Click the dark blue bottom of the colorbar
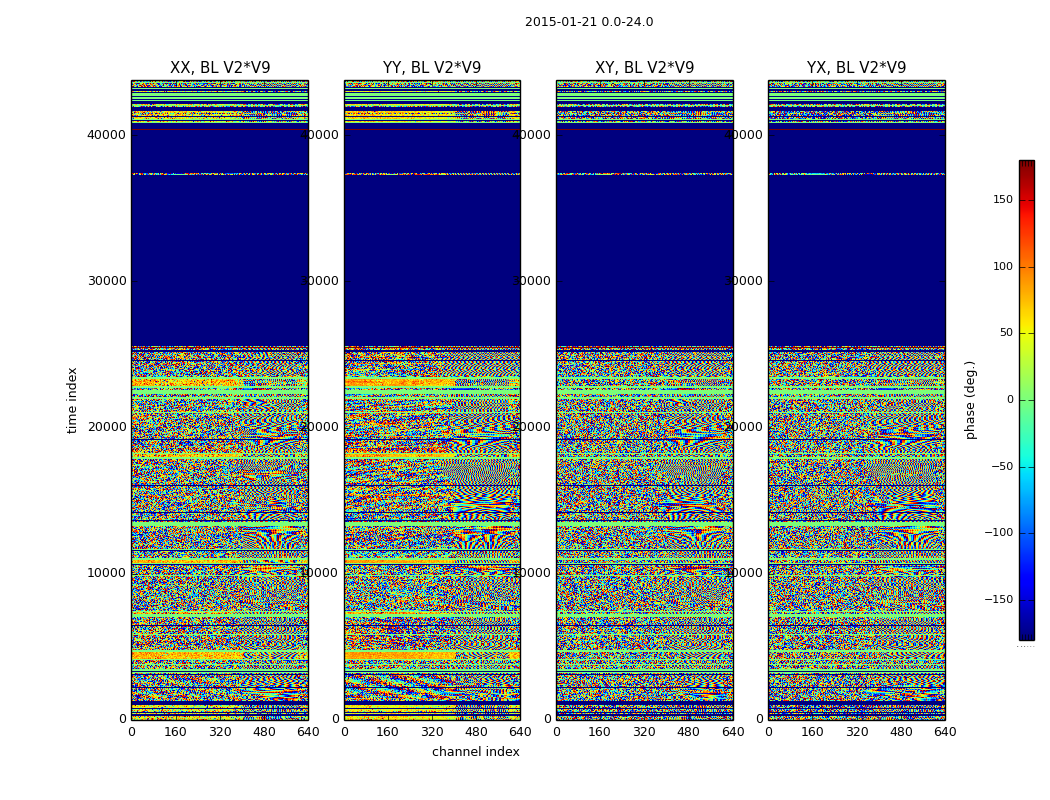Image resolution: width=1050 pixels, height=800 pixels. [1026, 632]
